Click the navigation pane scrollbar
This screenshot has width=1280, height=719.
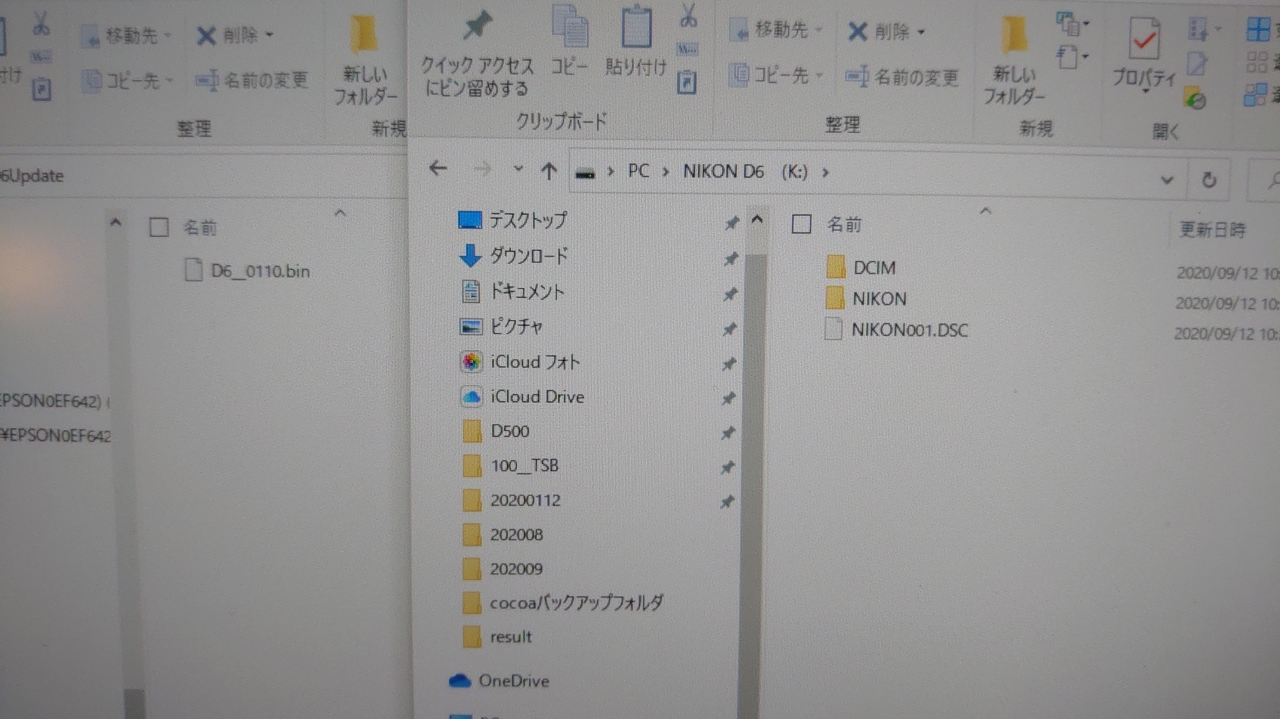(x=753, y=450)
